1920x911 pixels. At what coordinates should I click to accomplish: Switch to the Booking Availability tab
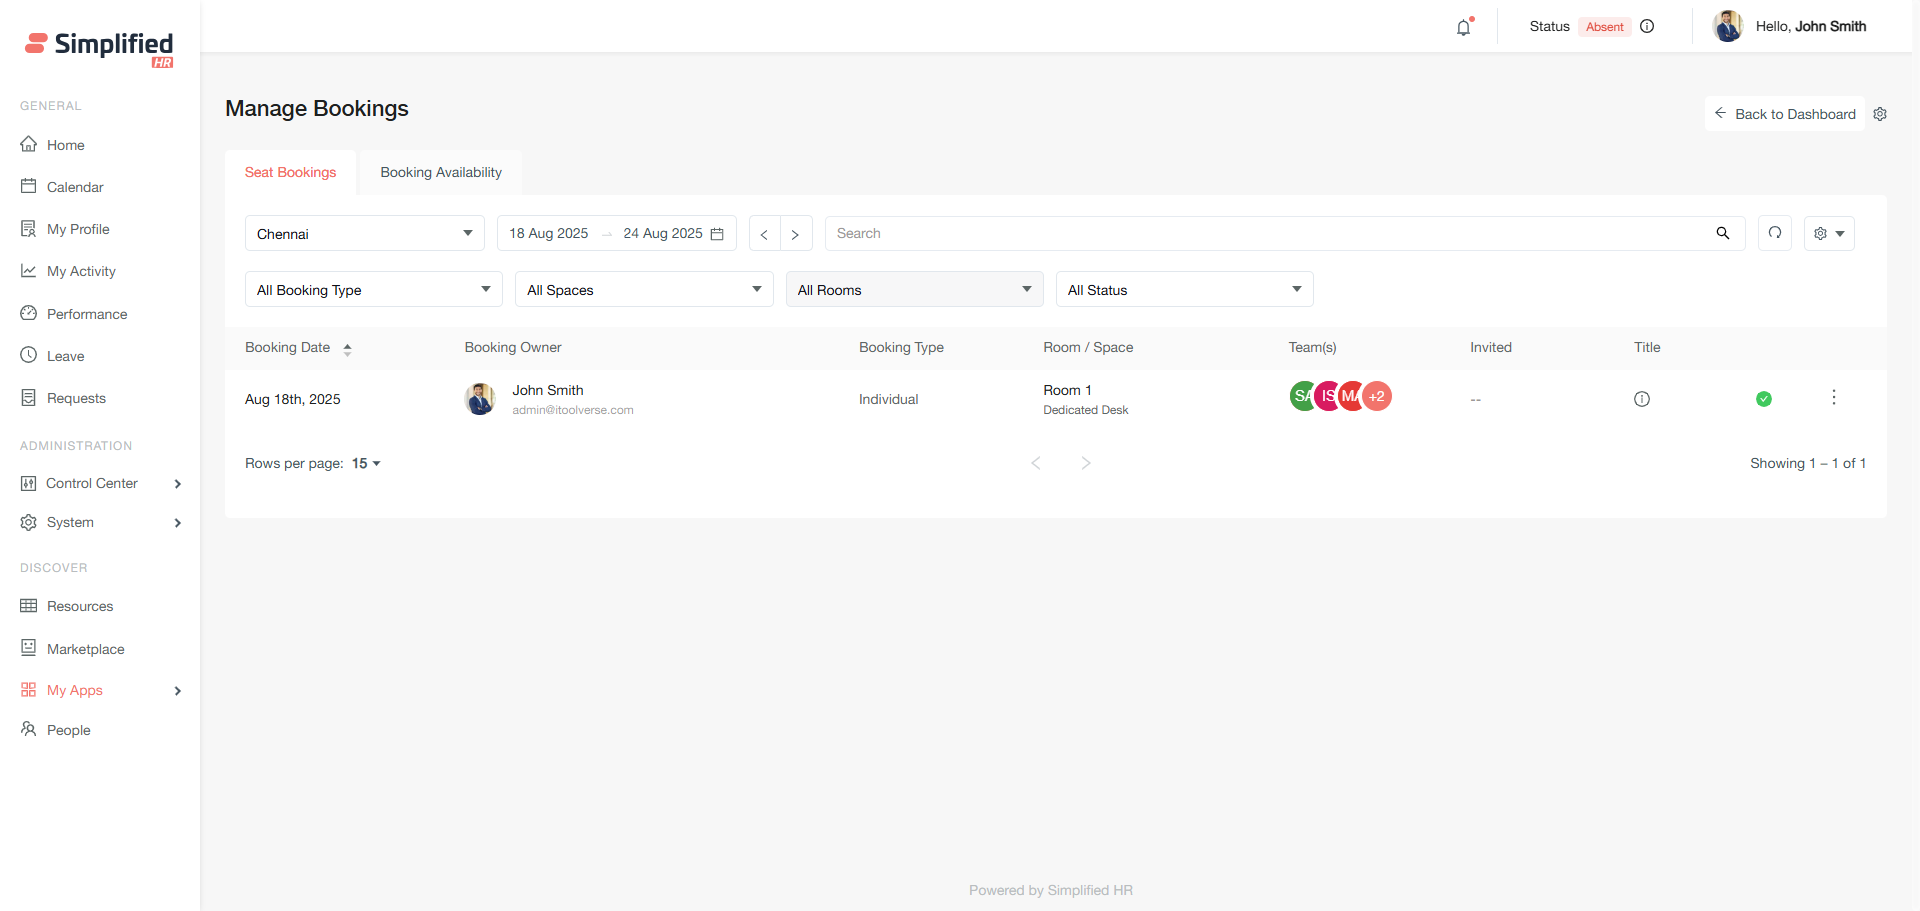coord(441,173)
